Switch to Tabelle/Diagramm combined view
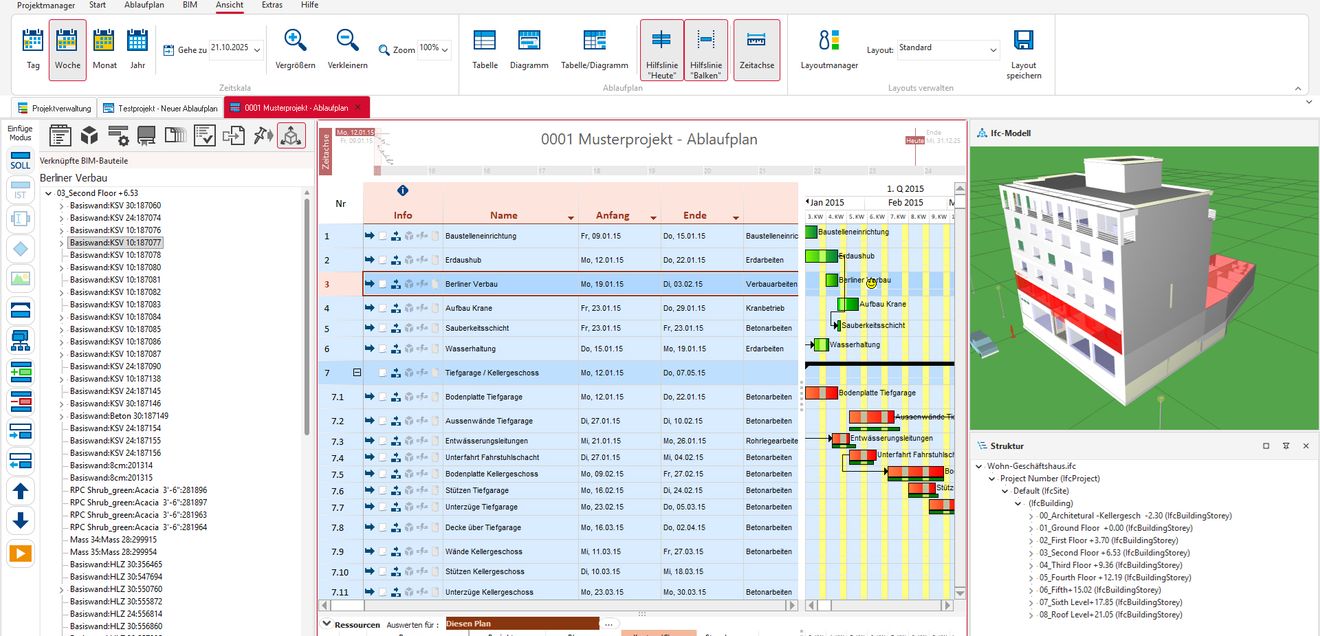The width and height of the screenshot is (1320, 636). (x=594, y=49)
